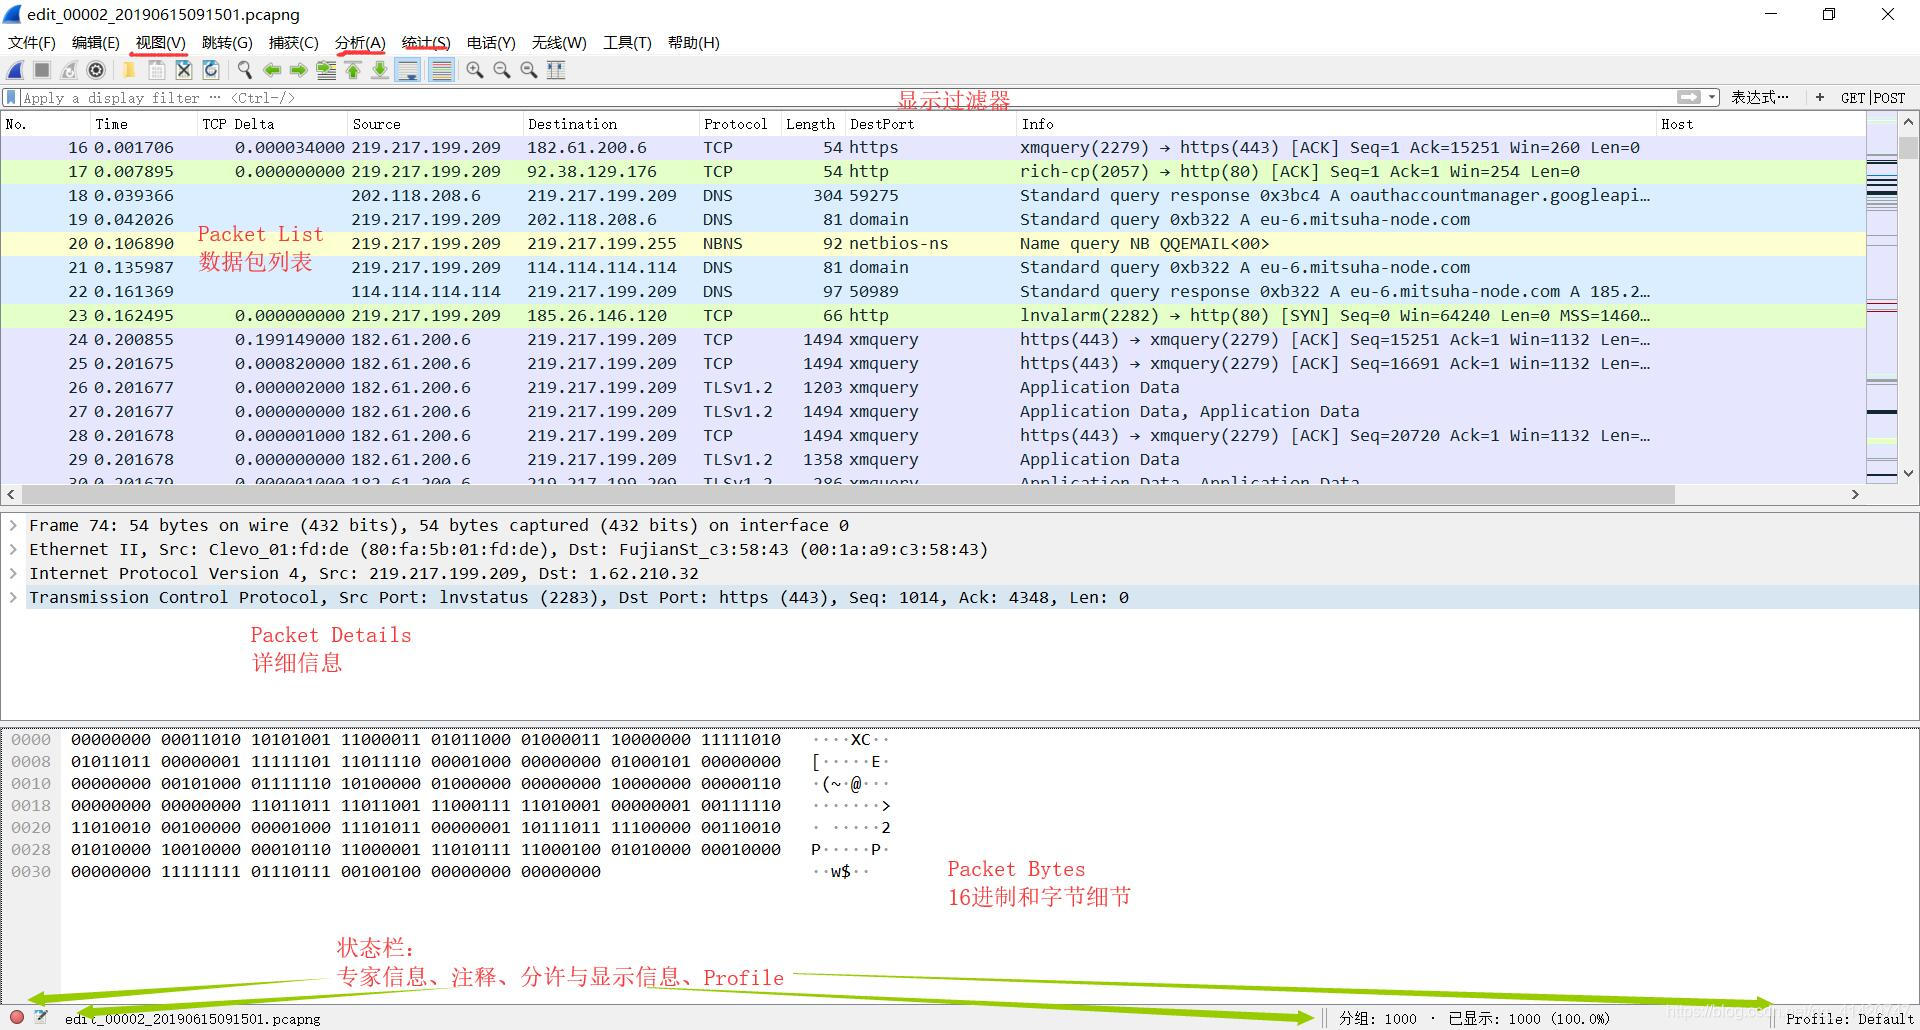
Task: Open 编辑(E) menu
Action: click(96, 42)
